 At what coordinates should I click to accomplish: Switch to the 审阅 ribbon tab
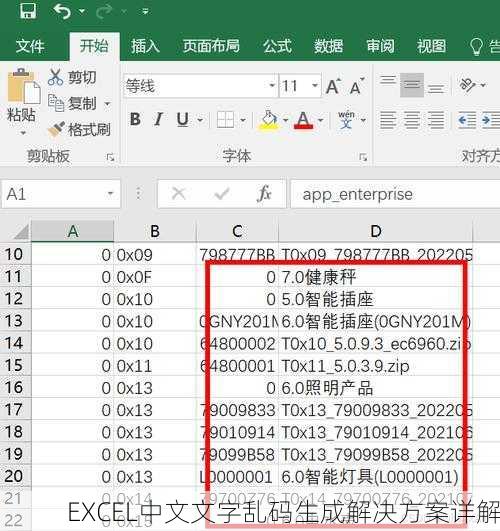pos(380,46)
